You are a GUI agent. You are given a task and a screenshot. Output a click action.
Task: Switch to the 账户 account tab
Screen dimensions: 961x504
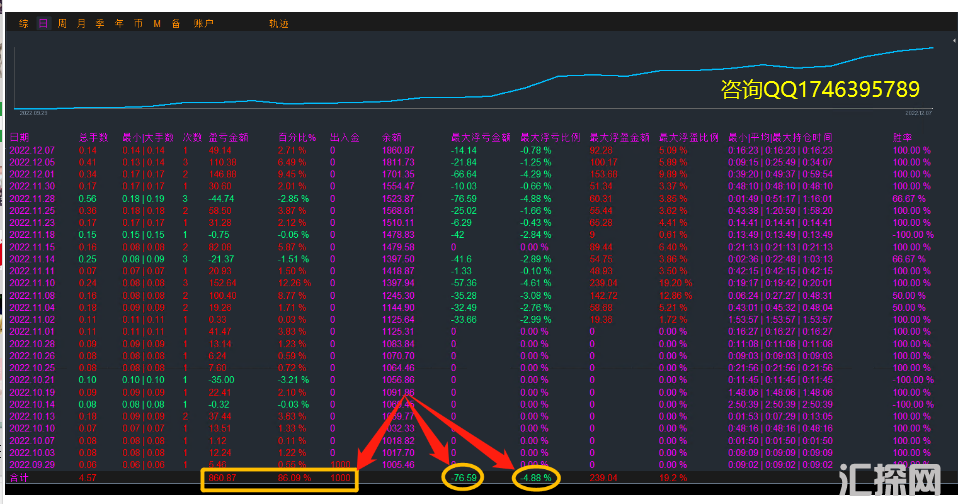[x=203, y=23]
